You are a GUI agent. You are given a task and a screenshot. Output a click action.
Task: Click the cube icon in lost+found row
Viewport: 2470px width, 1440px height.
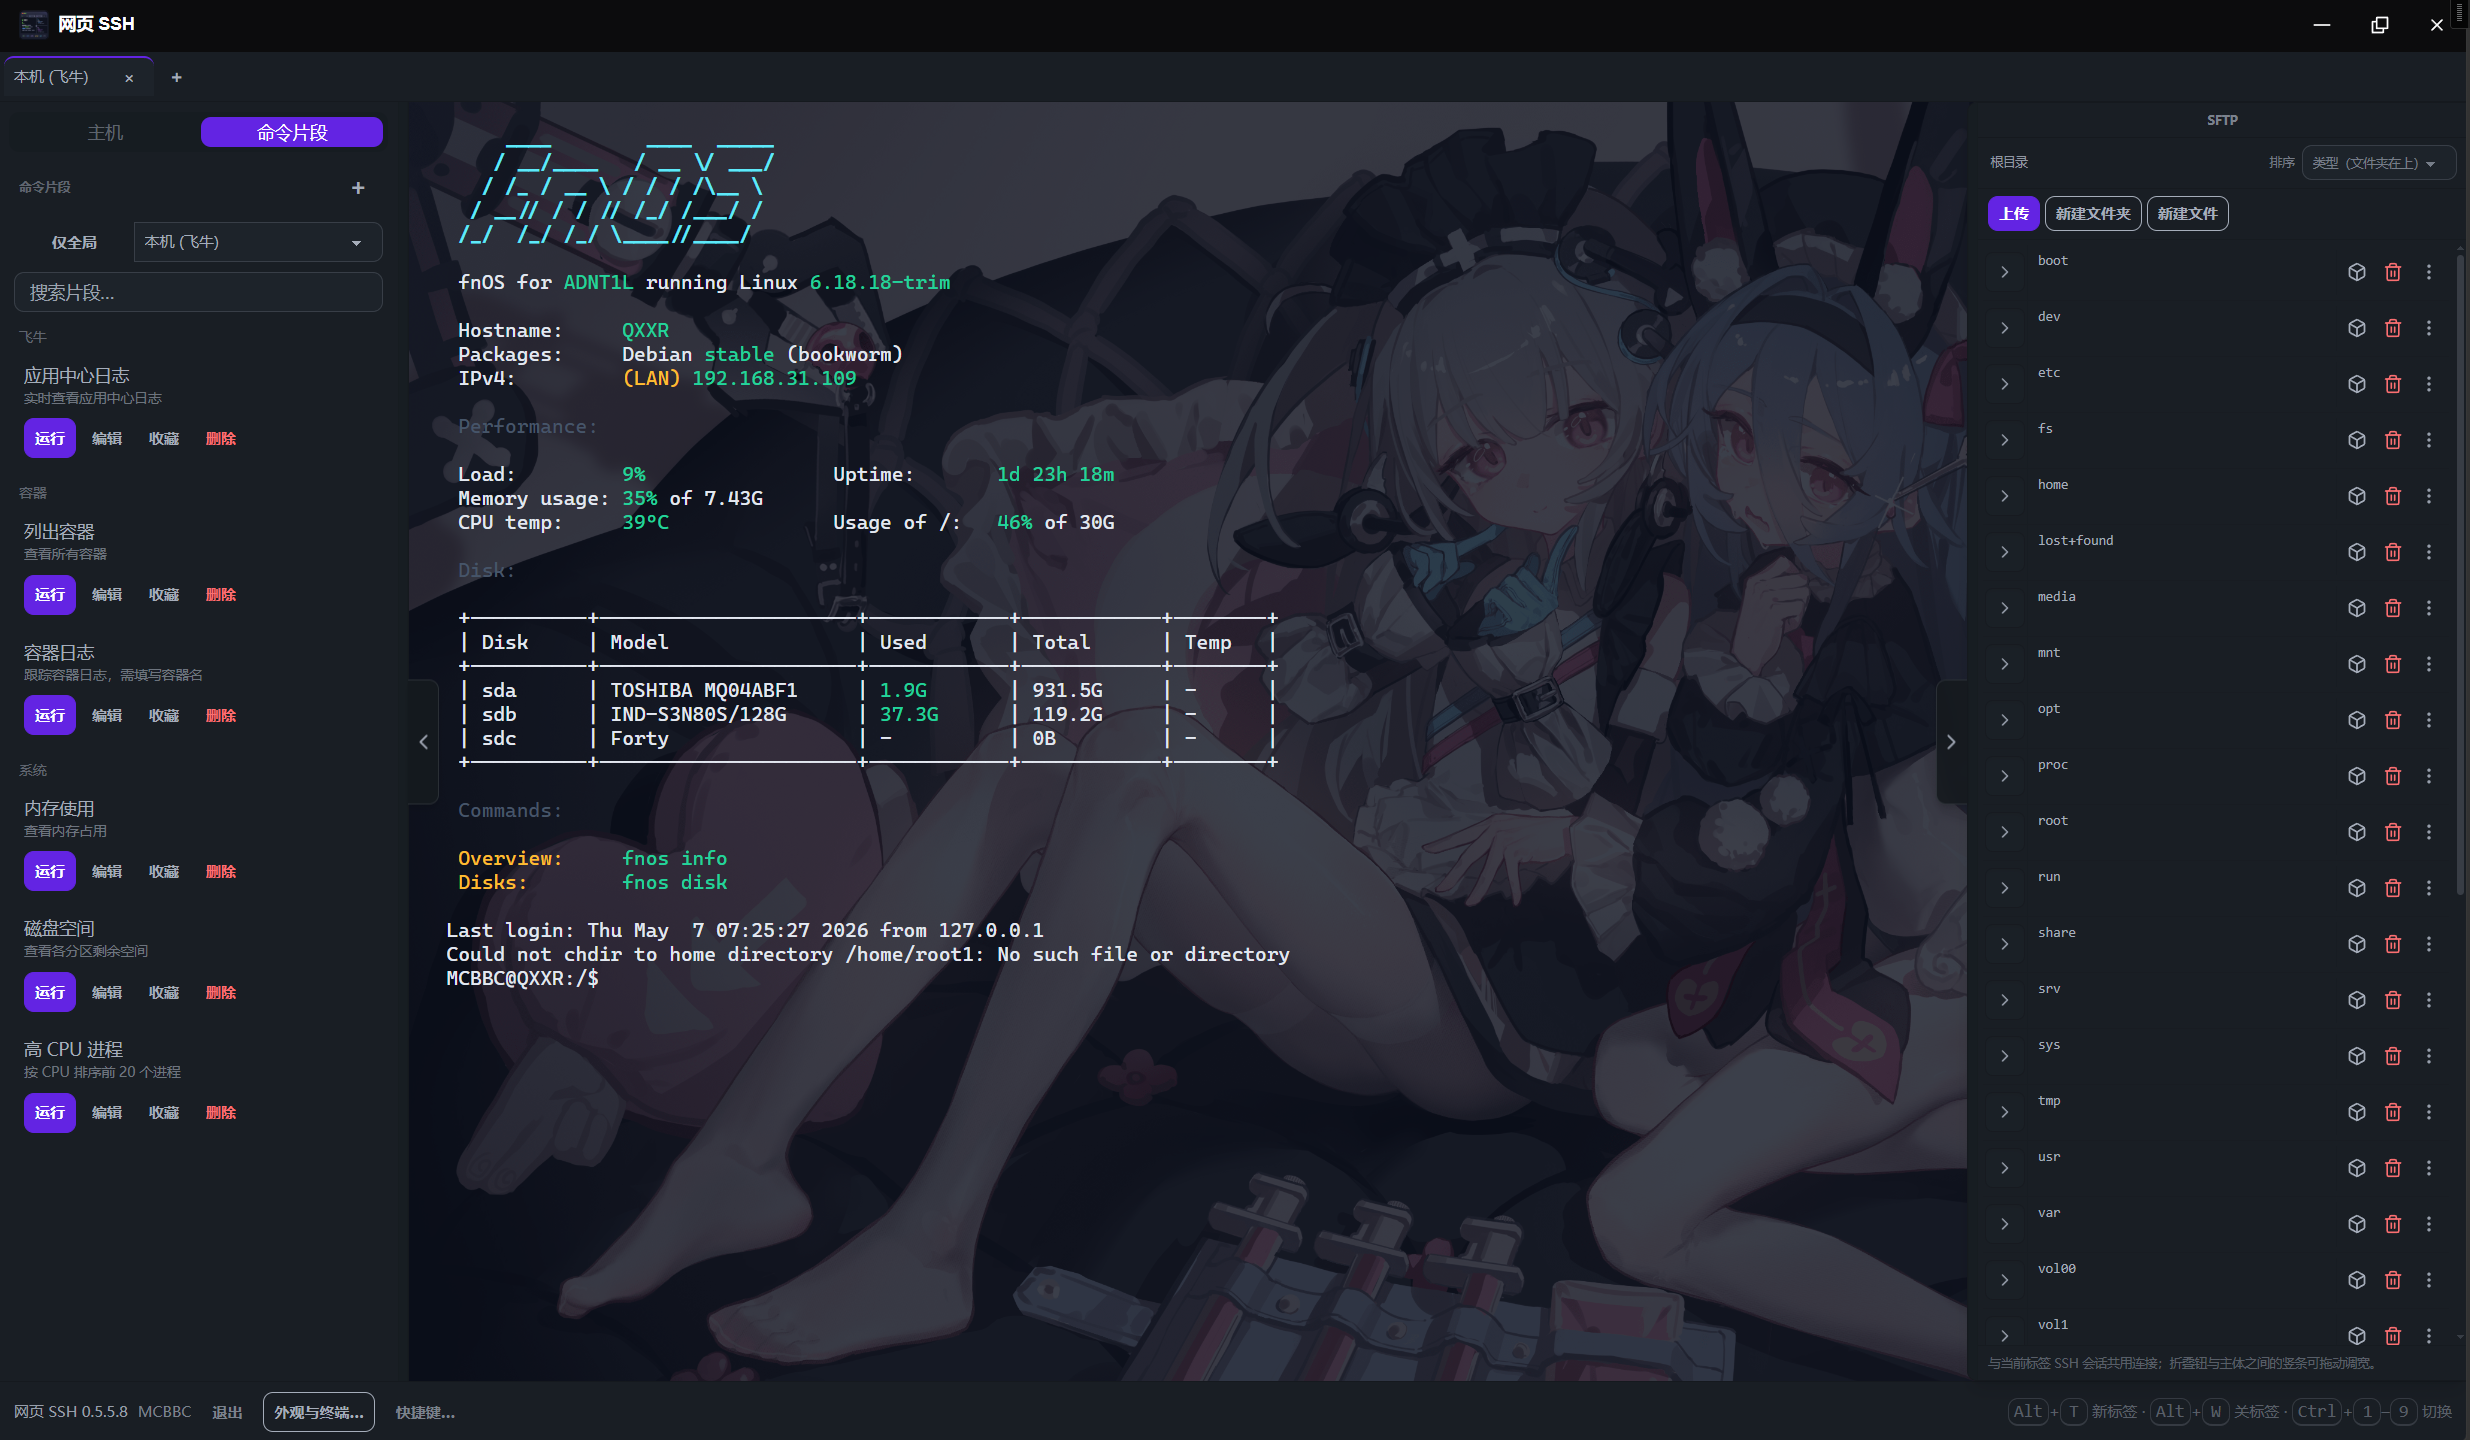coord(2356,552)
